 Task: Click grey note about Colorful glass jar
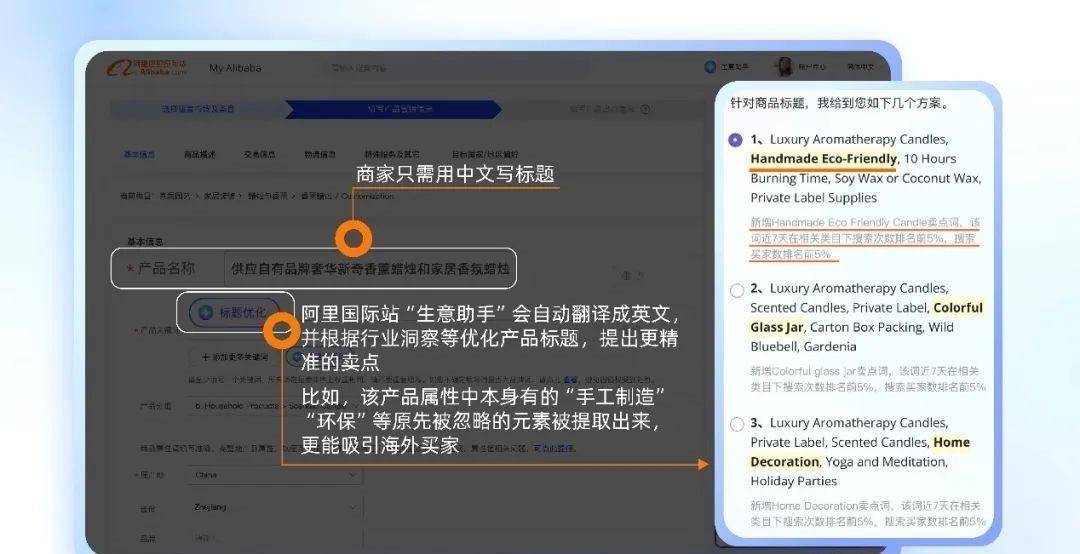pos(868,379)
